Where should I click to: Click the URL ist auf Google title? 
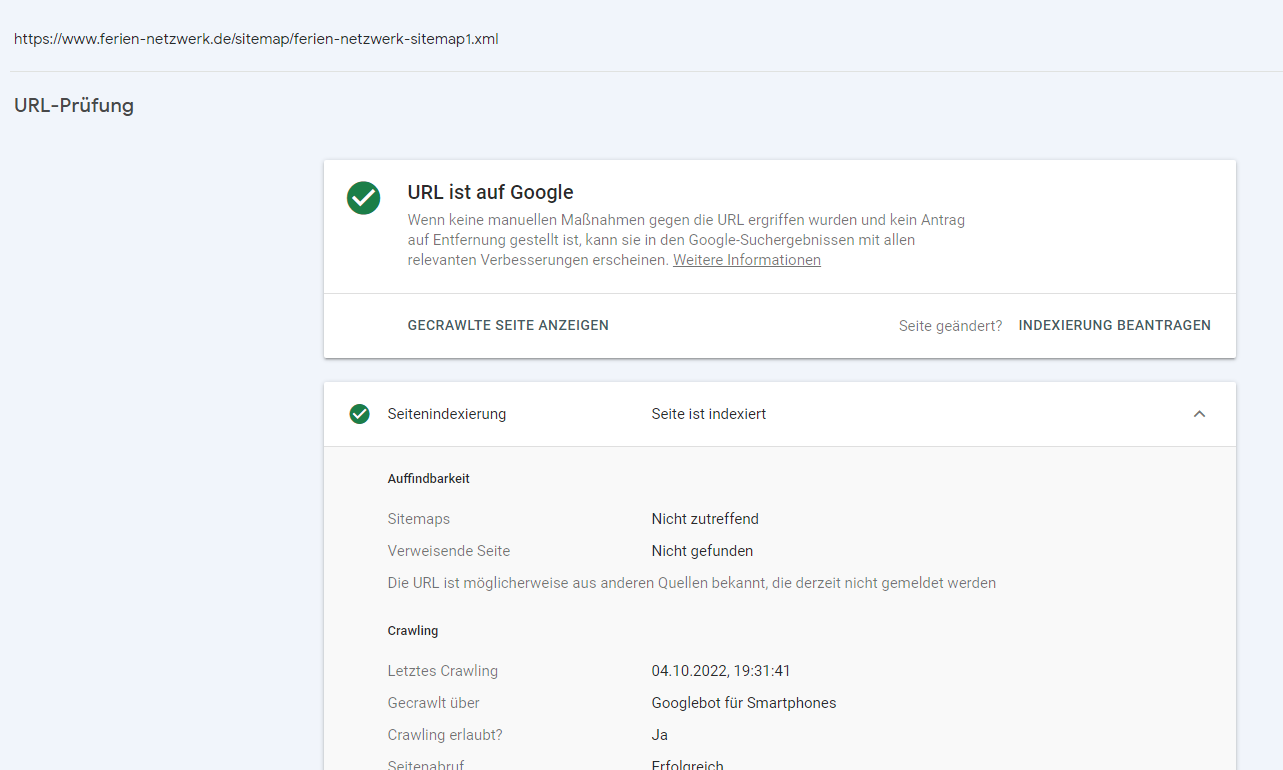(491, 192)
